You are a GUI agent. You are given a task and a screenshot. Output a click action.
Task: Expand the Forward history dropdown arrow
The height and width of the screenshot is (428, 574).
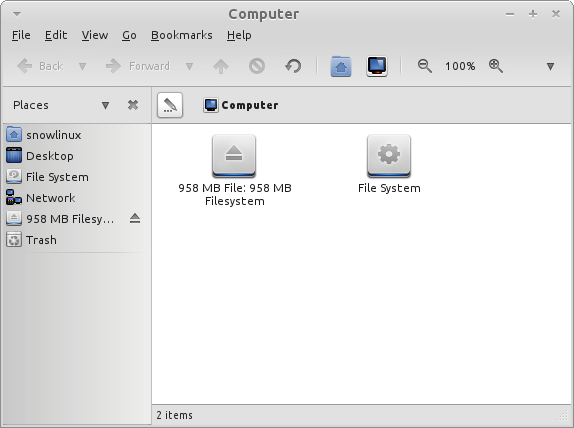coord(189,66)
